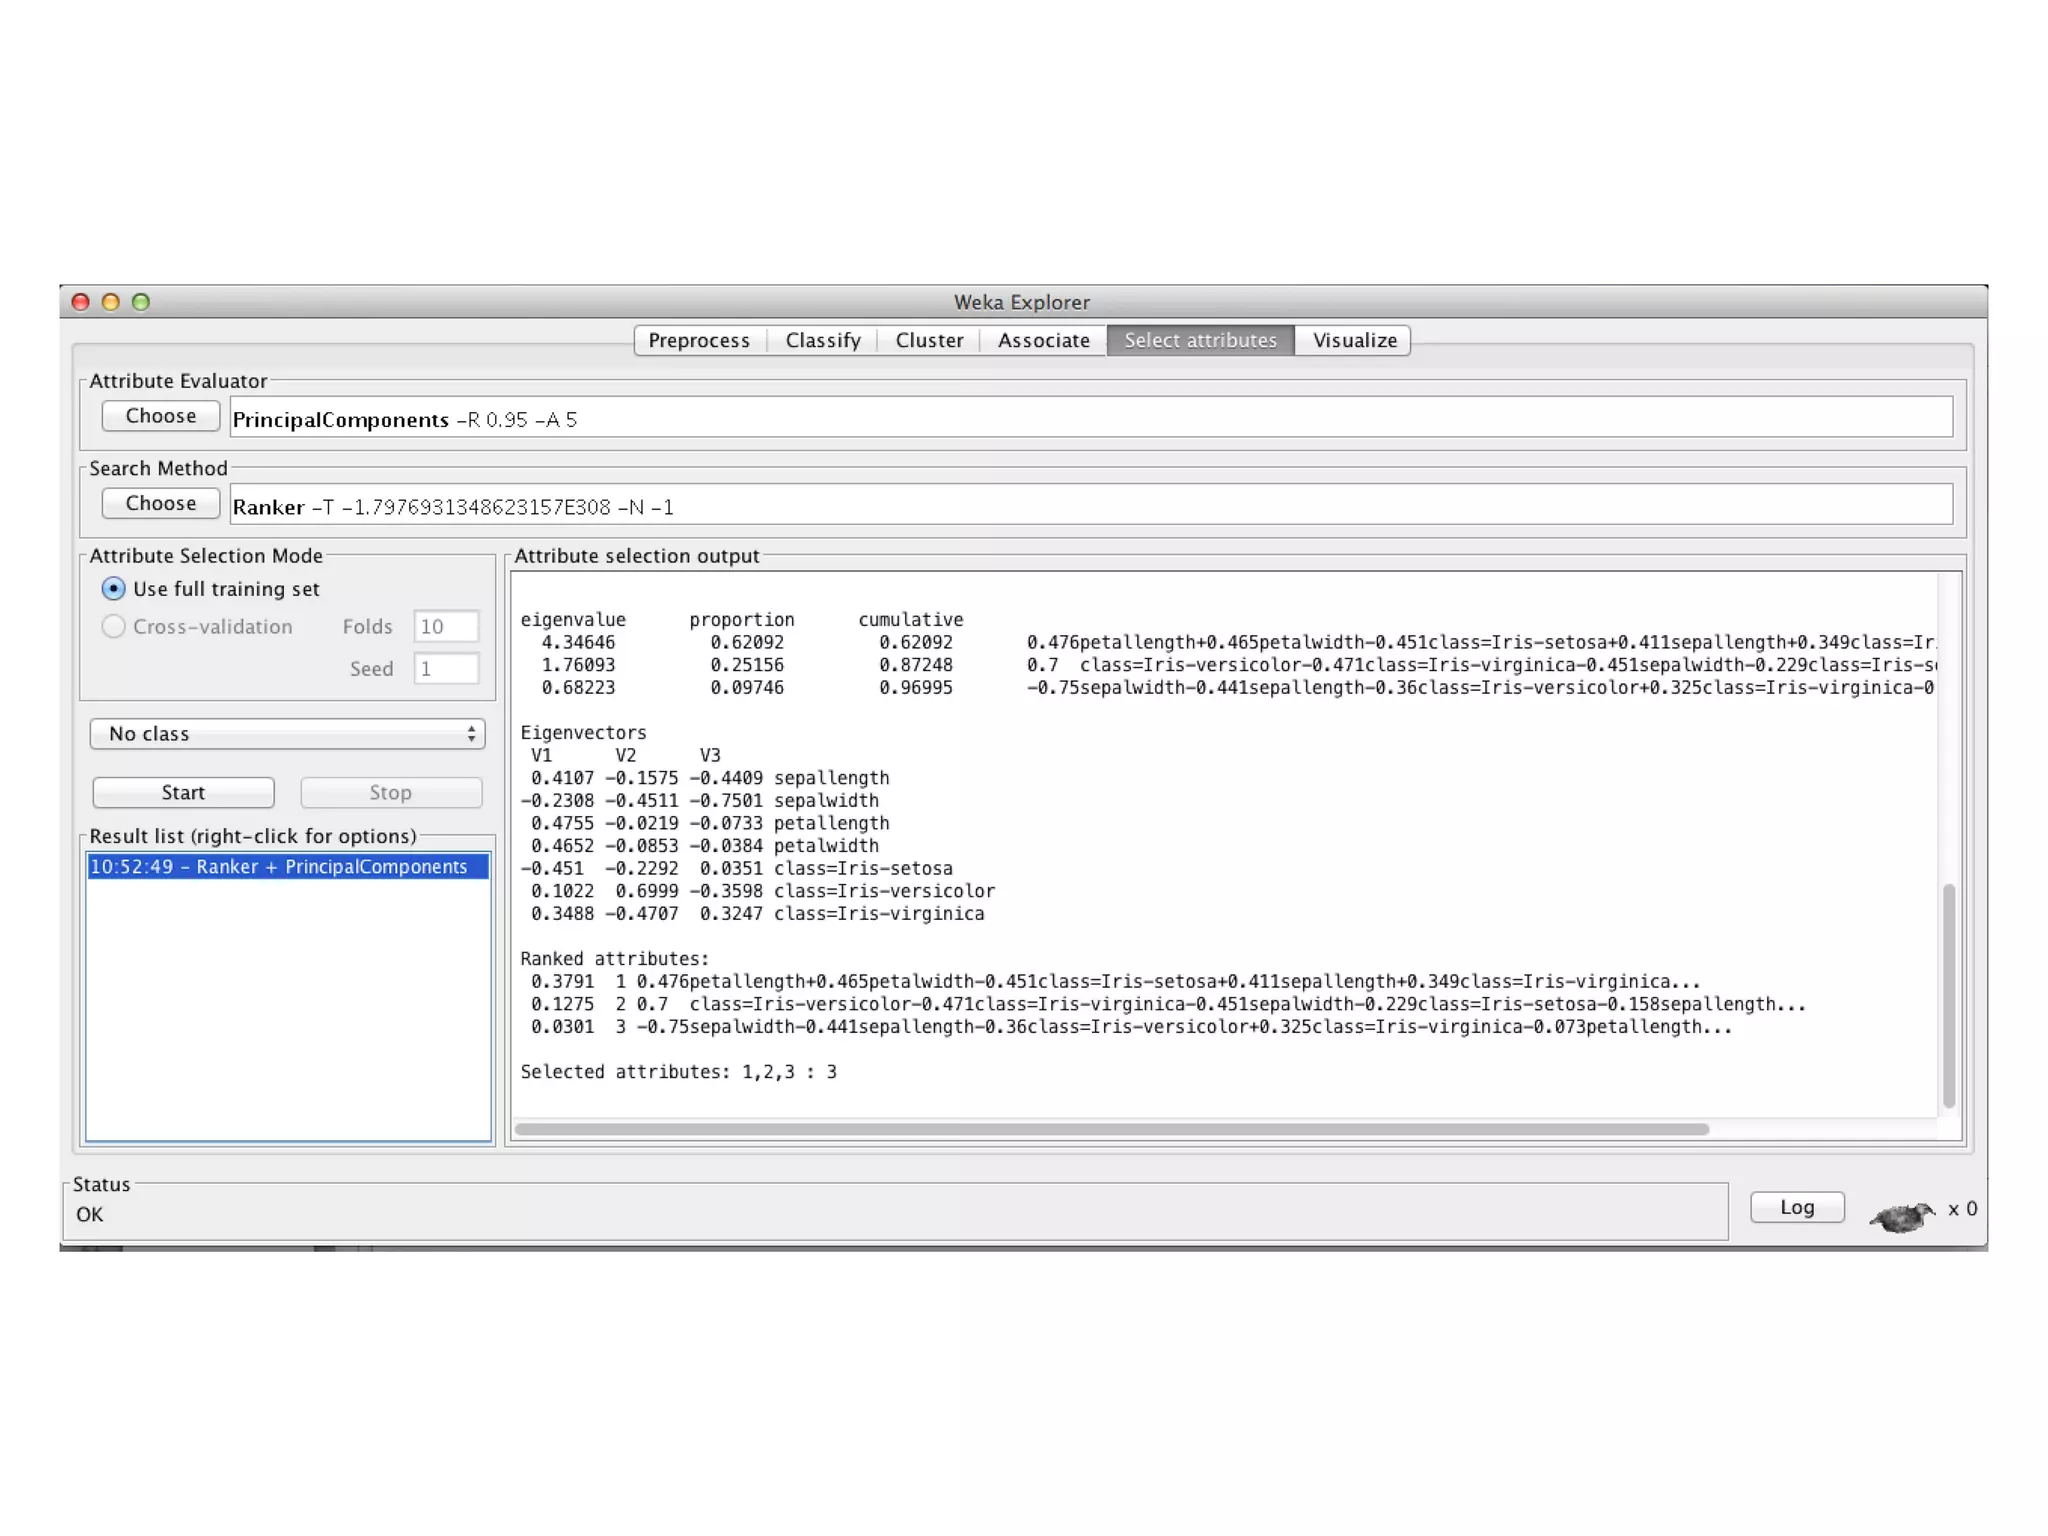This screenshot has width=2048, height=1536.
Task: Click the PrincipalComponents evaluator options field
Action: click(1090, 419)
